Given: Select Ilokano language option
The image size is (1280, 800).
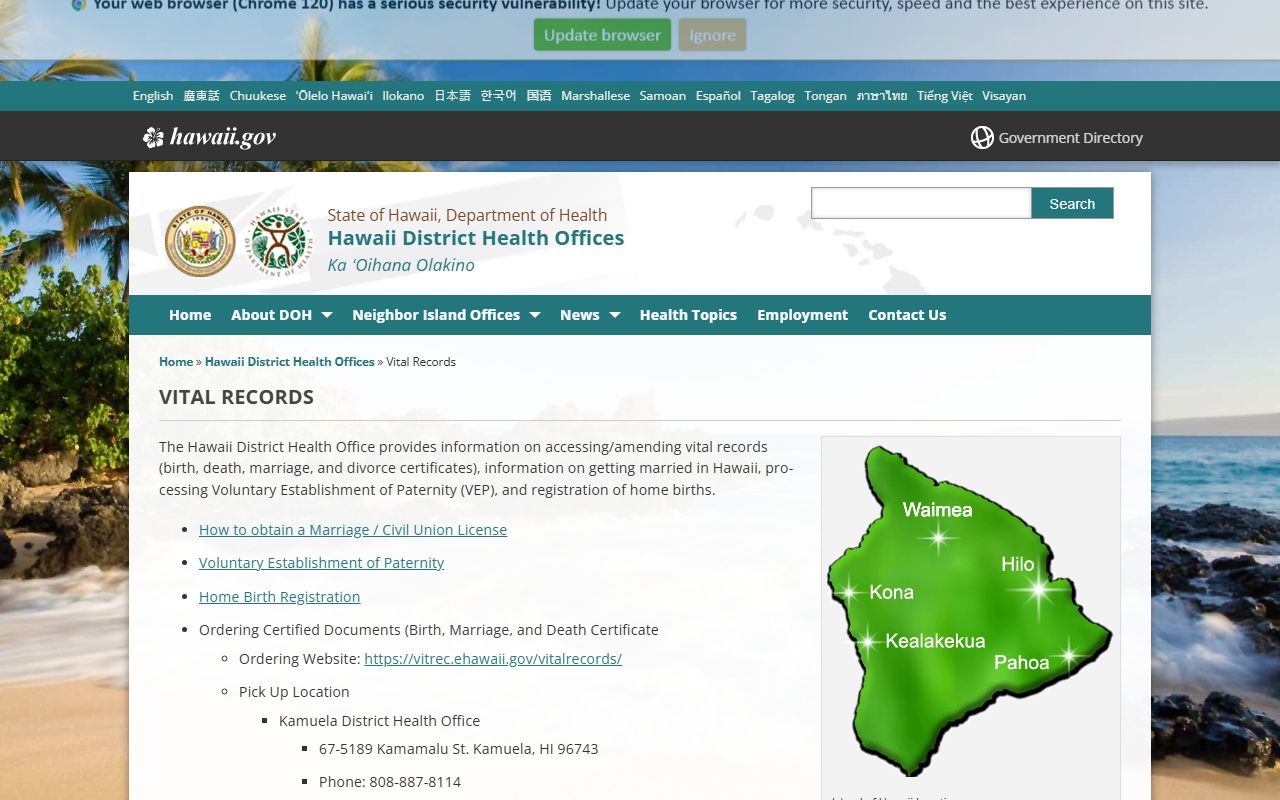Looking at the screenshot, I should [403, 96].
